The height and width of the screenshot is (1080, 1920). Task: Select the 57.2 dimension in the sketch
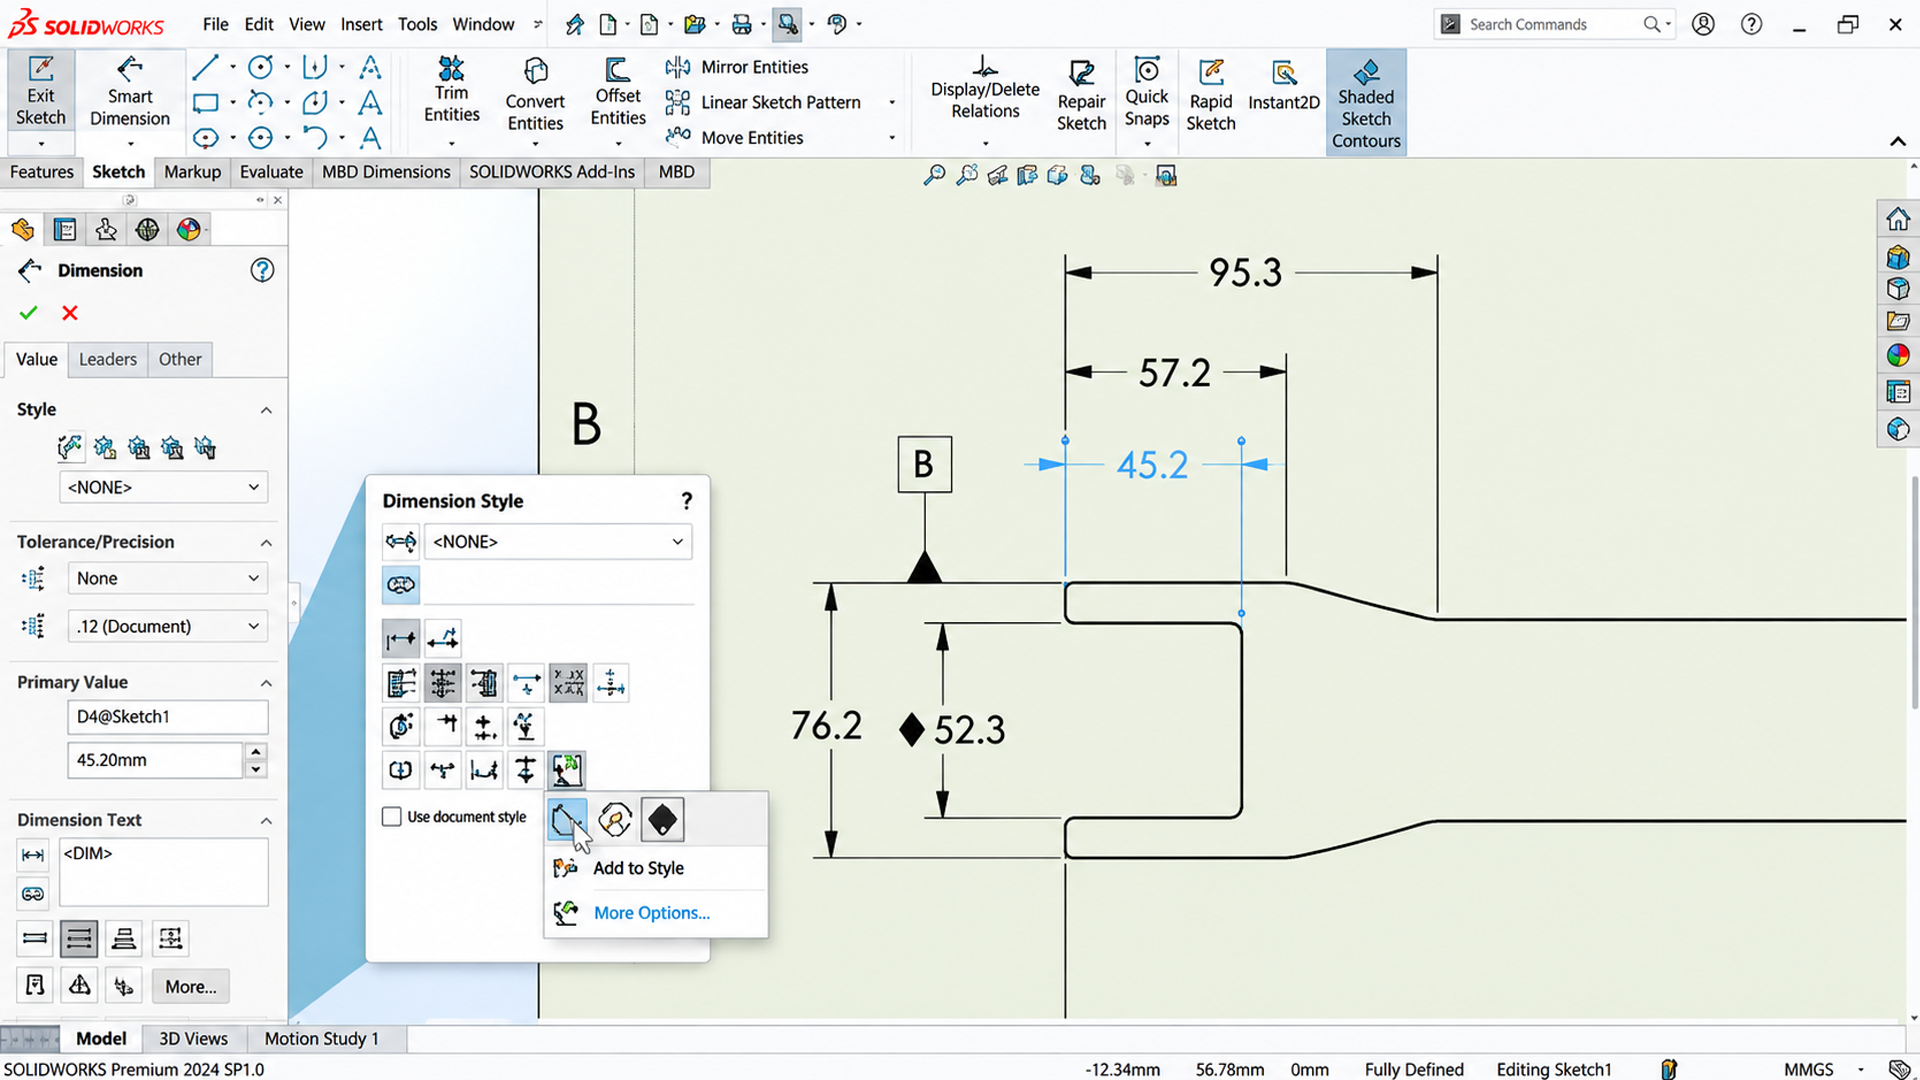click(1174, 374)
